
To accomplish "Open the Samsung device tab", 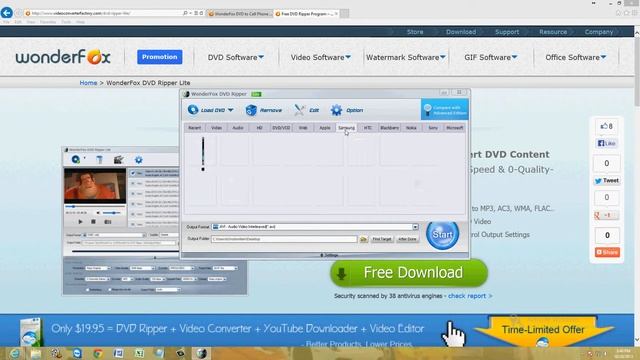I will pos(346,128).
